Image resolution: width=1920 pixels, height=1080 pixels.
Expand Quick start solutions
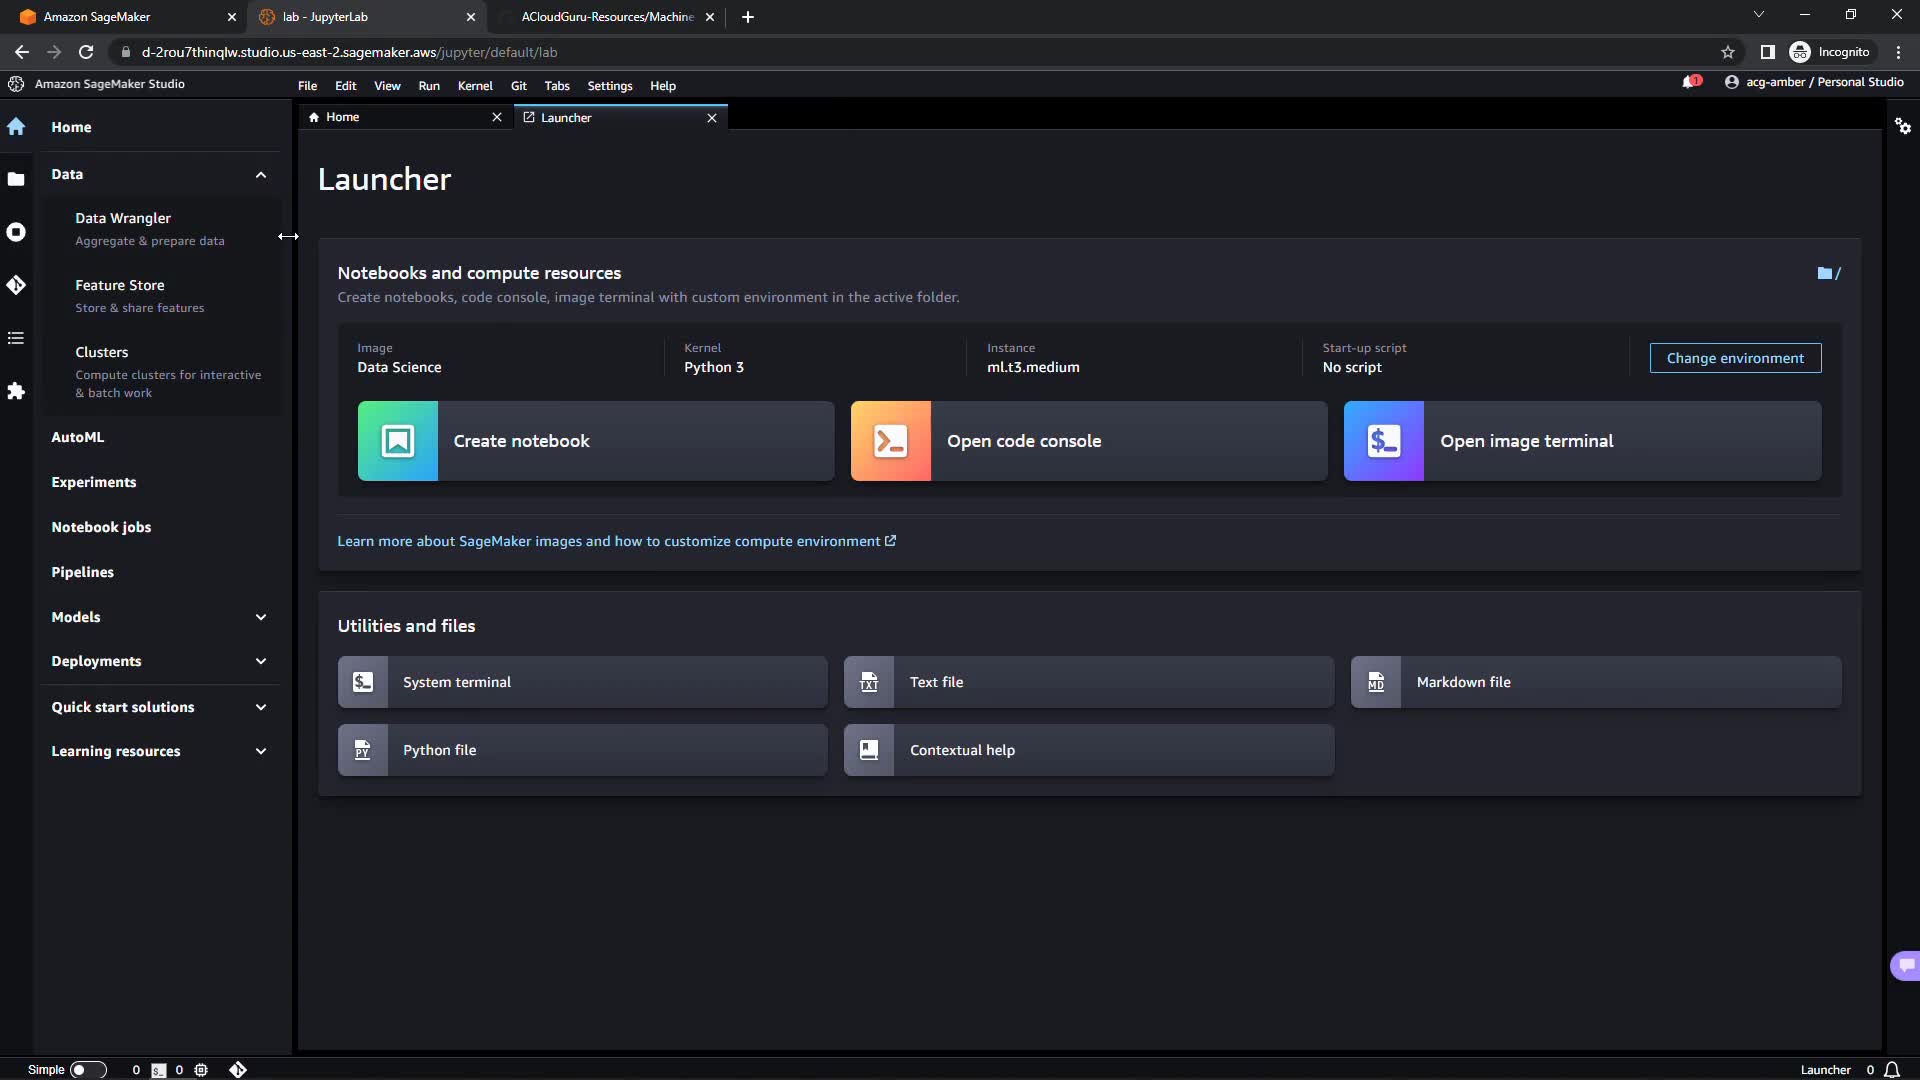coord(261,707)
